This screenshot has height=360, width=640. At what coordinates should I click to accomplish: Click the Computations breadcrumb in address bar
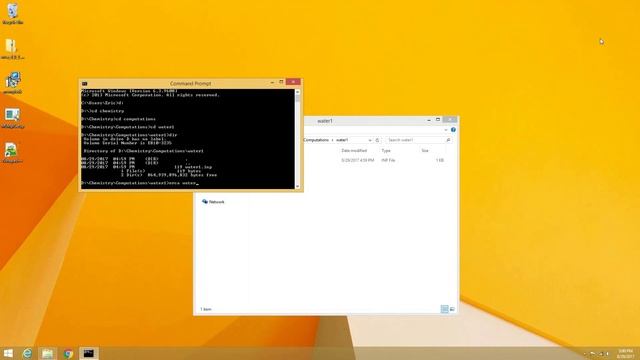(316, 140)
